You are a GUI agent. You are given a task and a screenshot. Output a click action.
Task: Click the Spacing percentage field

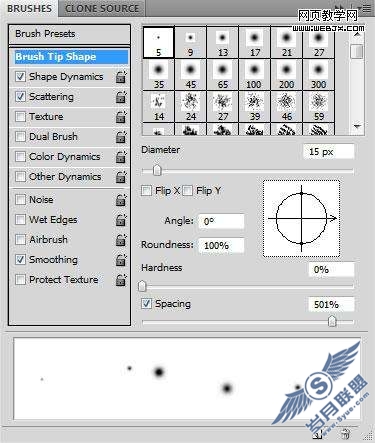[331, 304]
